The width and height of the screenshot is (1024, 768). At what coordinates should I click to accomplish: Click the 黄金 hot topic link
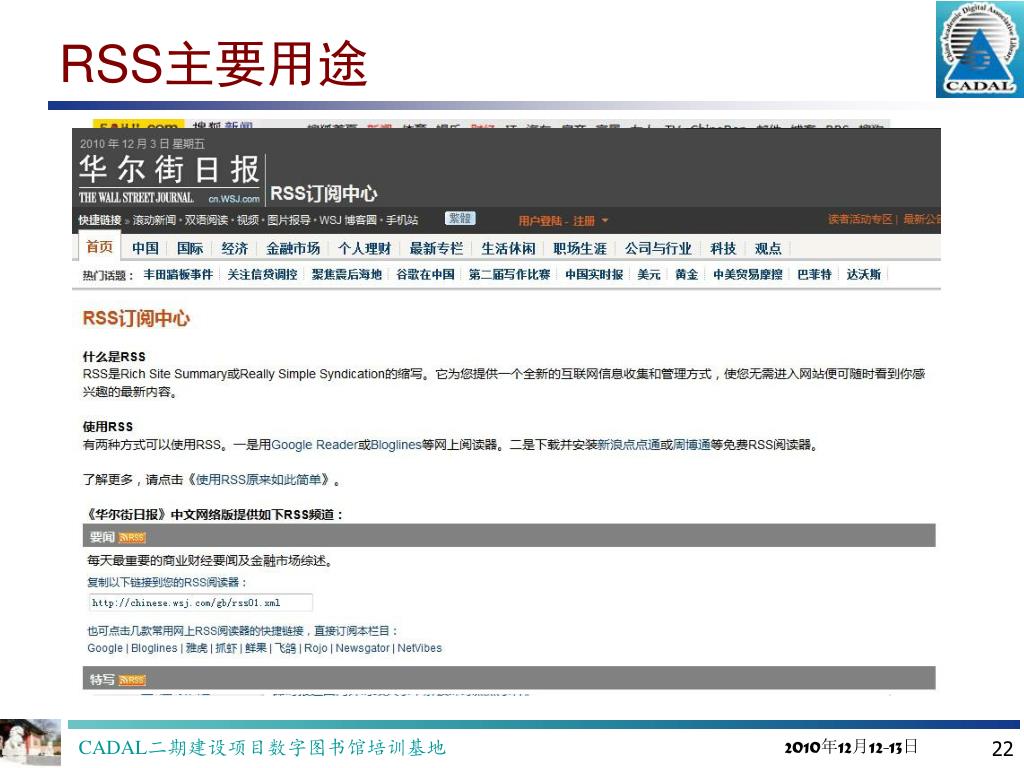tap(686, 274)
